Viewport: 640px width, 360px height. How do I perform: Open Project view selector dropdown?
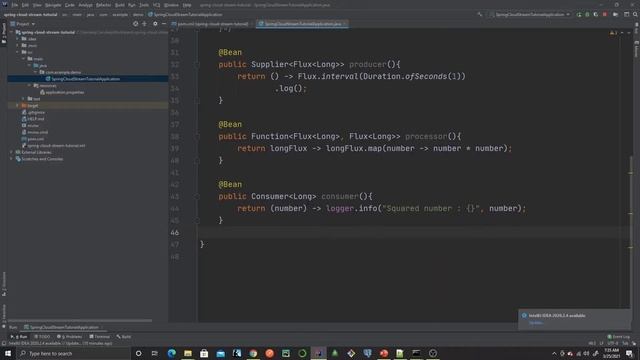[x=23, y=24]
